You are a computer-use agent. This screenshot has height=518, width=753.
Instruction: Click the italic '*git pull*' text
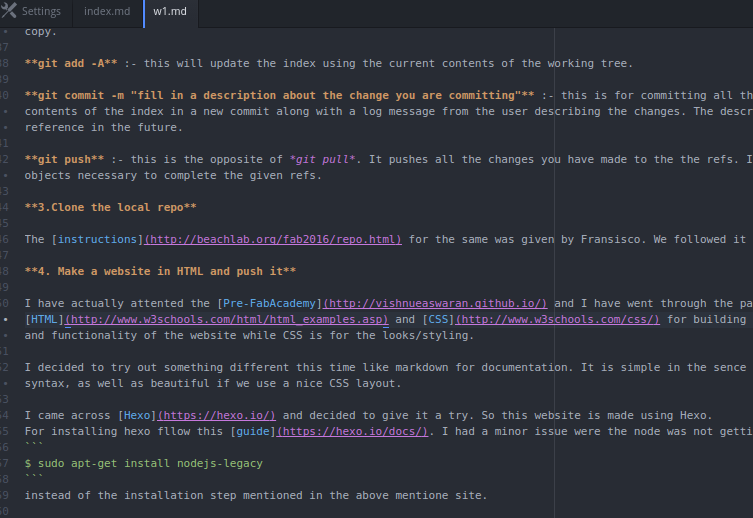click(x=322, y=159)
